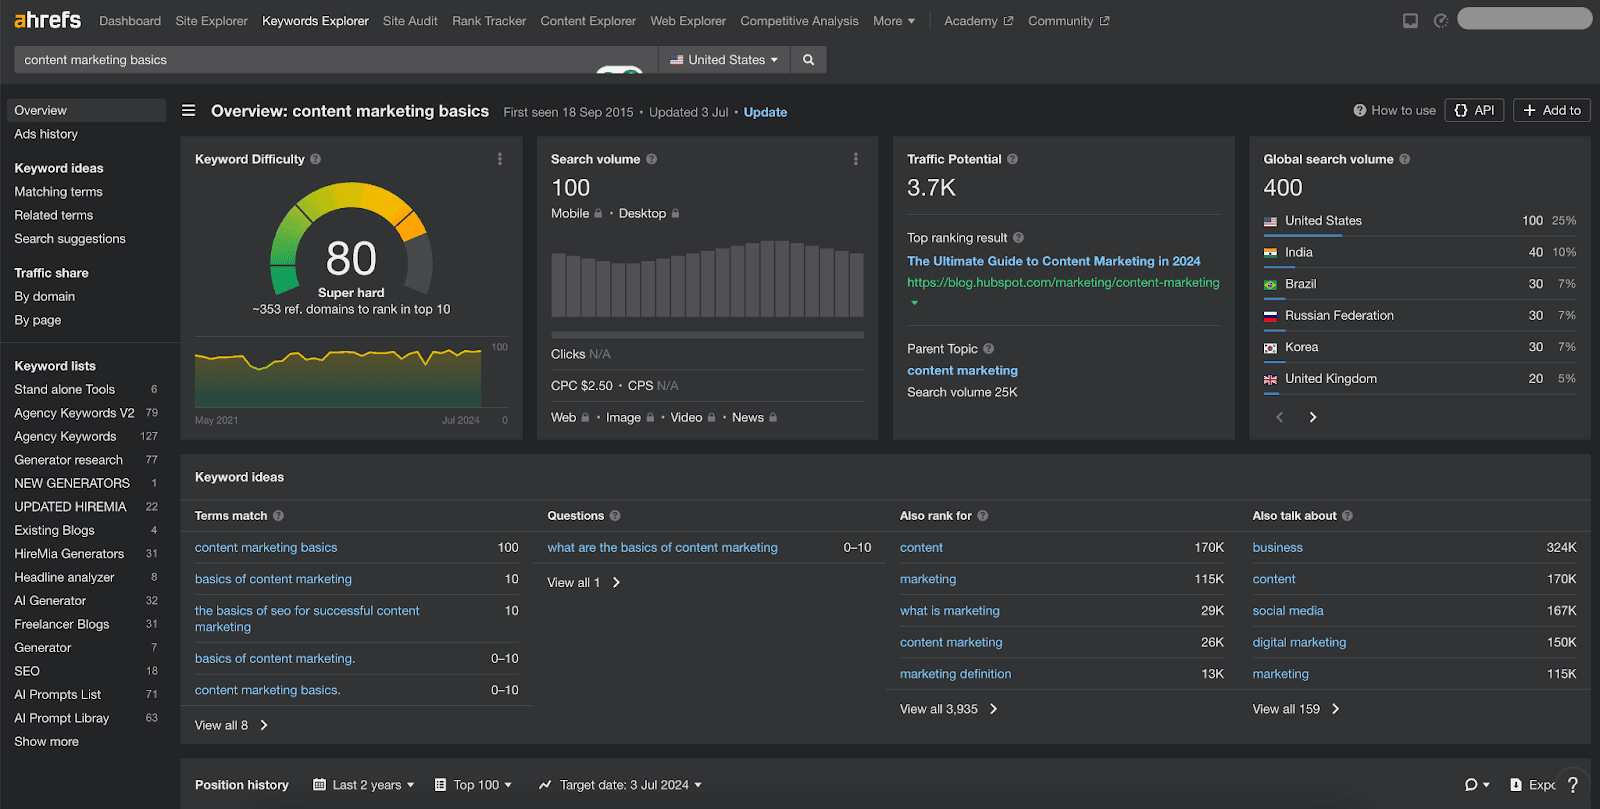Expand View all 159 also talk about
1600x809 pixels.
(1296, 709)
